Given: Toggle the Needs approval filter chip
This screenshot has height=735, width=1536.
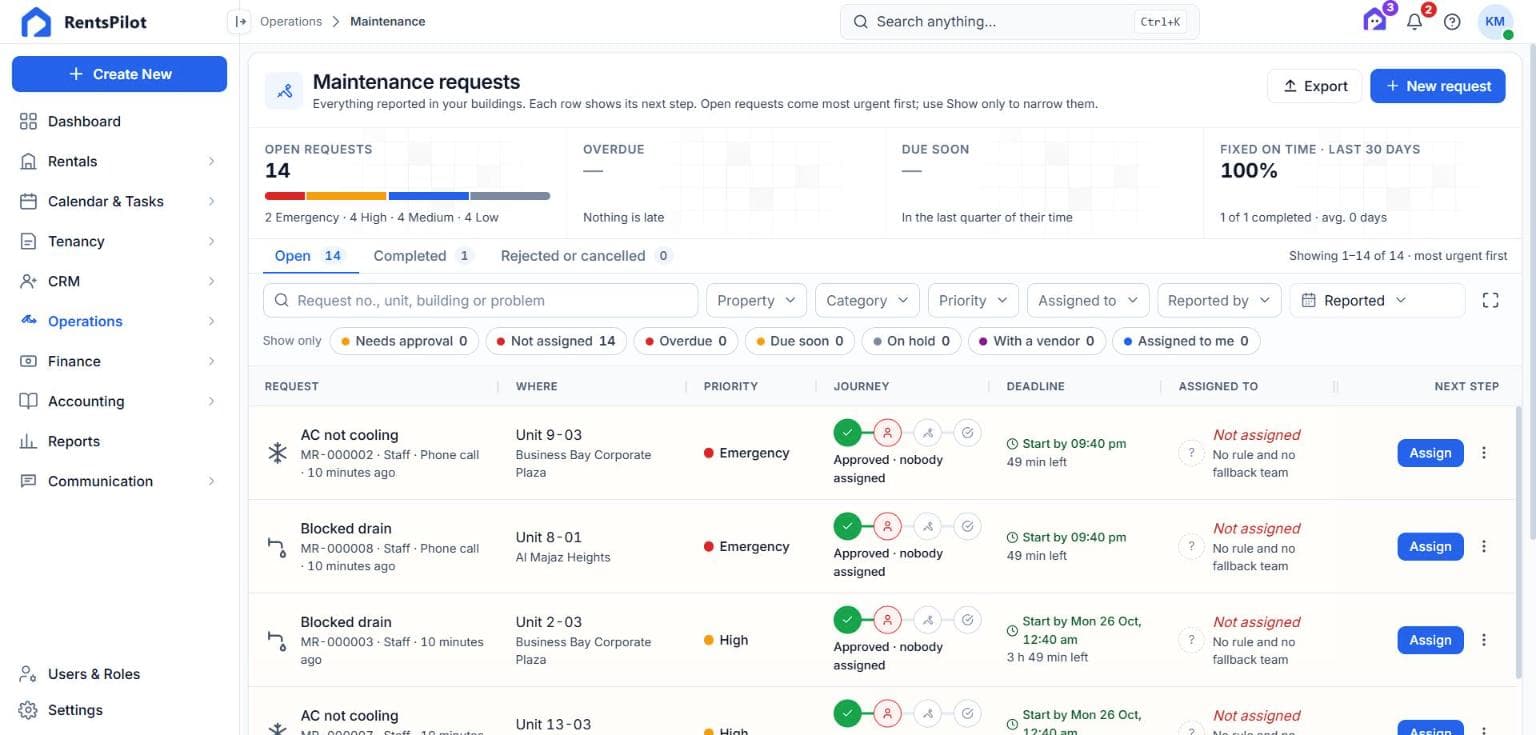Looking at the screenshot, I should (x=404, y=341).
